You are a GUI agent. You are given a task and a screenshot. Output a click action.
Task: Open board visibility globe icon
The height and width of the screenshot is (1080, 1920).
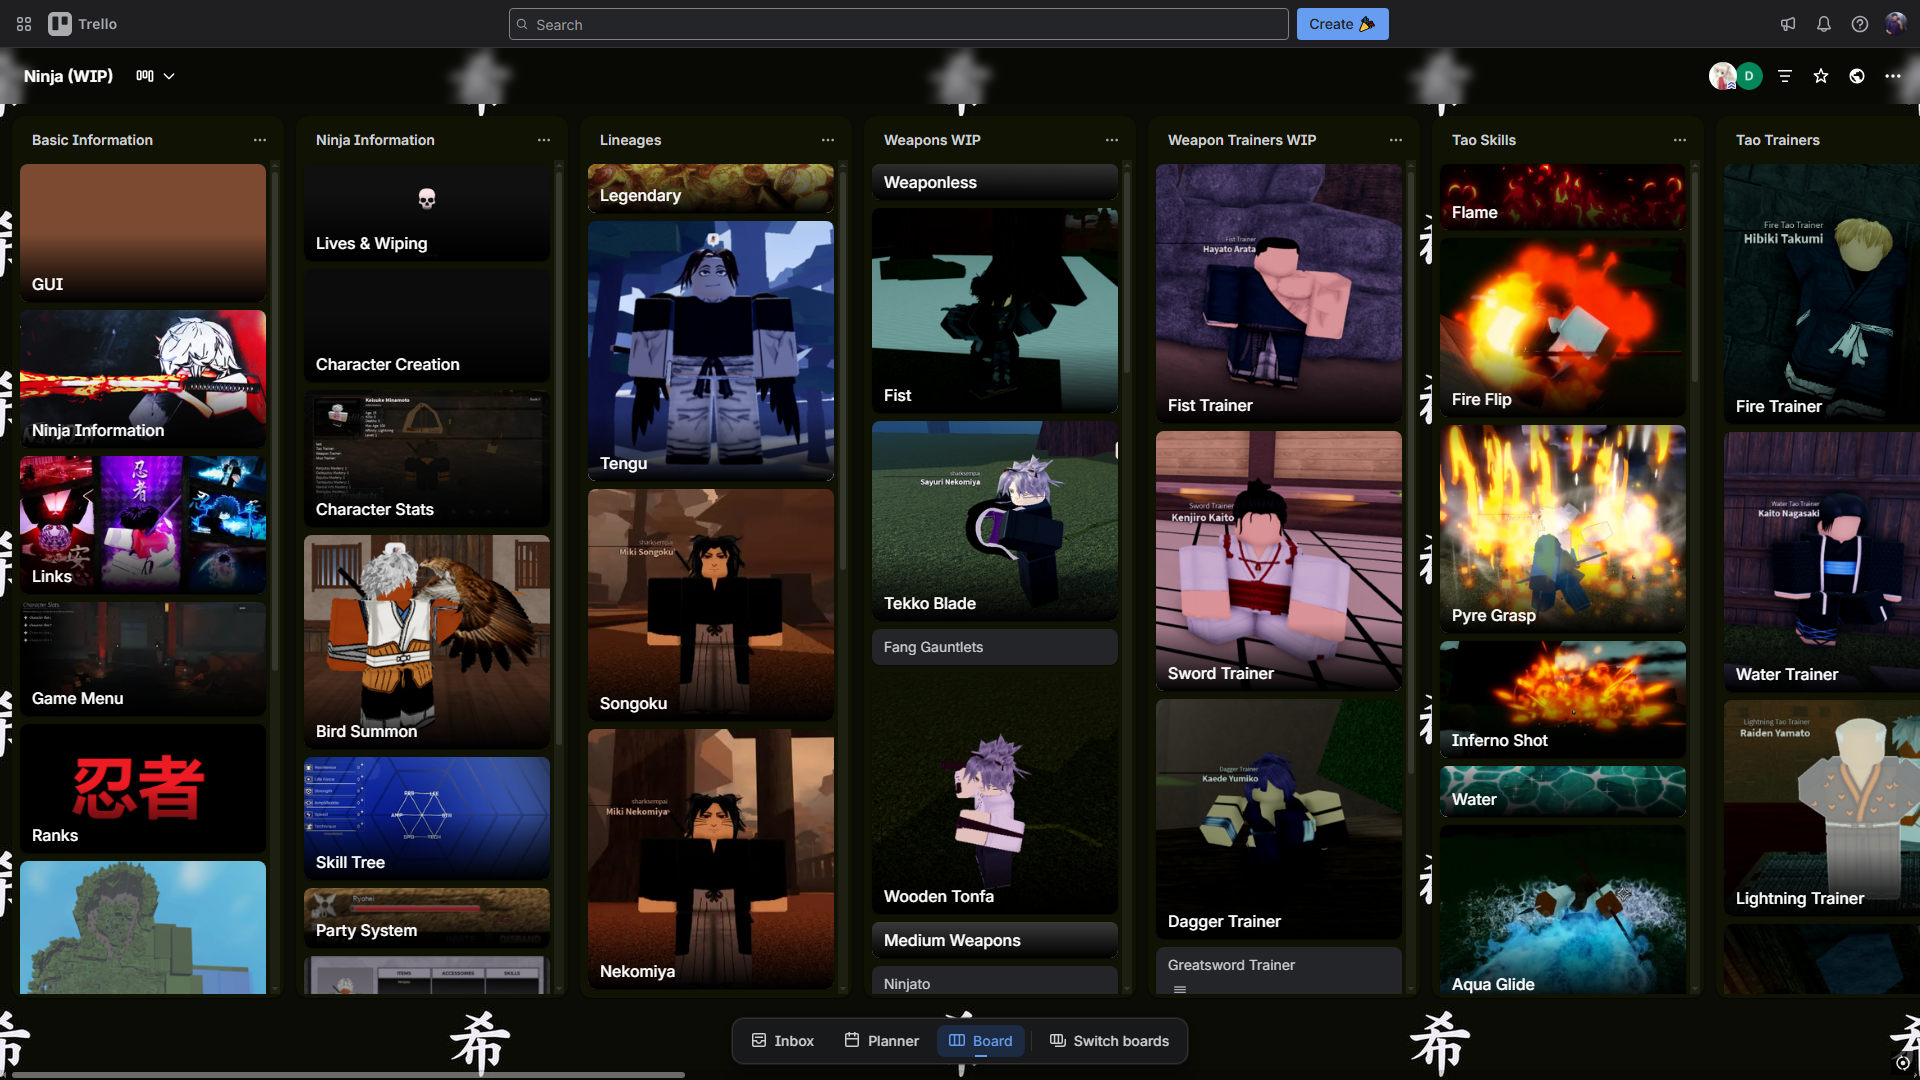click(1856, 76)
